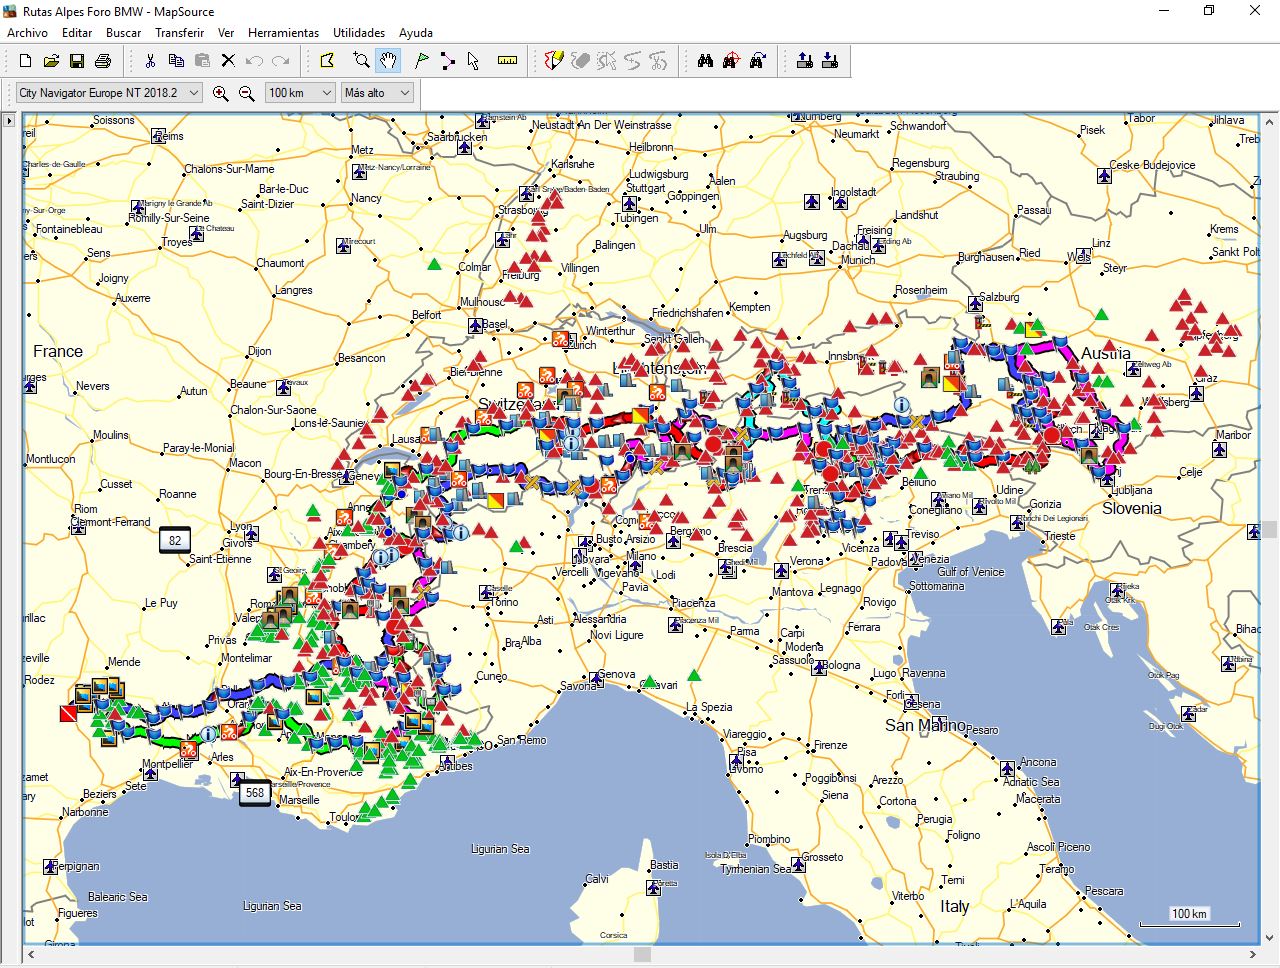
Task: Open the Transferir menu
Action: coord(179,33)
